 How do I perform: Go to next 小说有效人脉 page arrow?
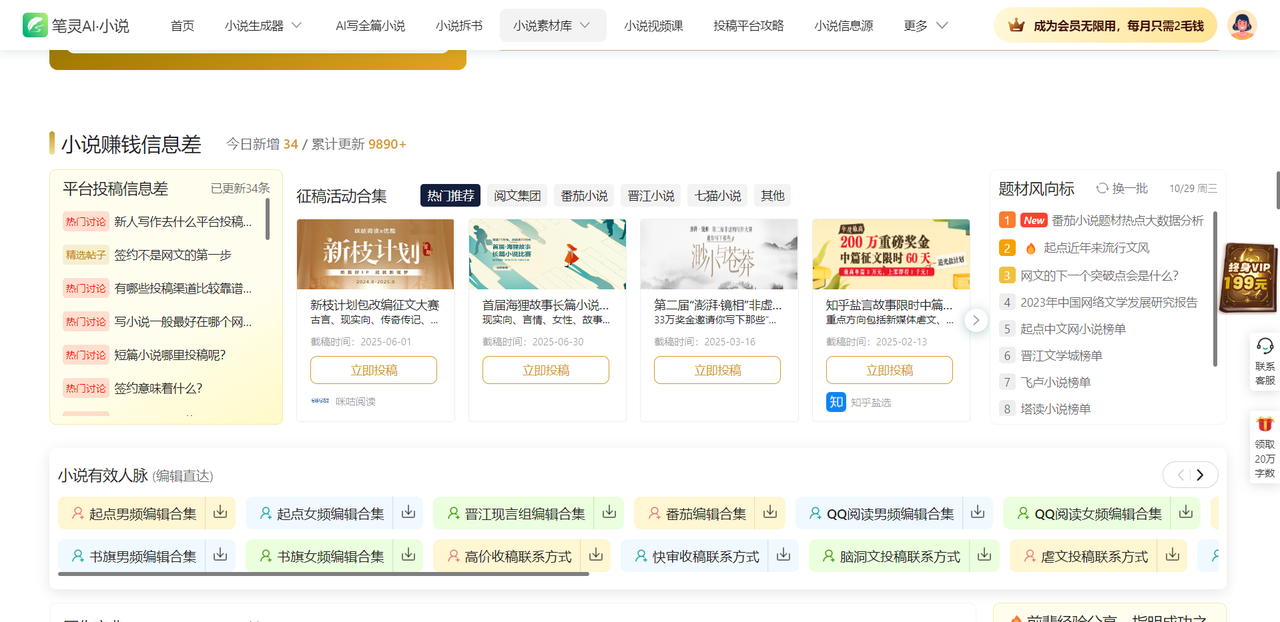(1200, 474)
